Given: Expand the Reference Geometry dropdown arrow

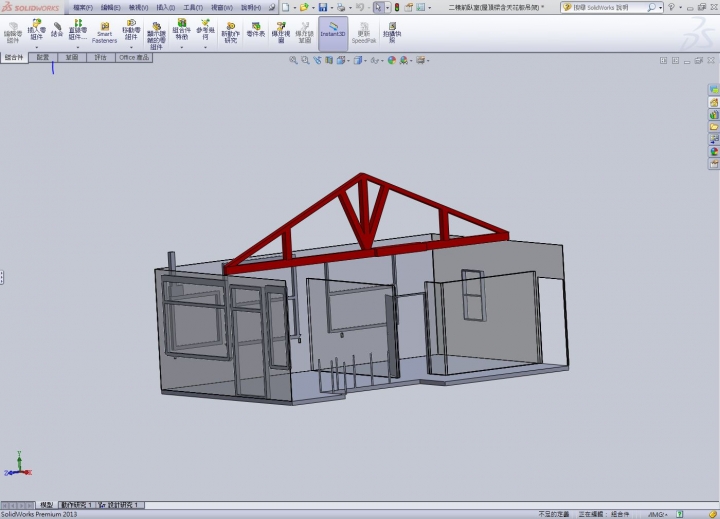Looking at the screenshot, I should pos(205,46).
